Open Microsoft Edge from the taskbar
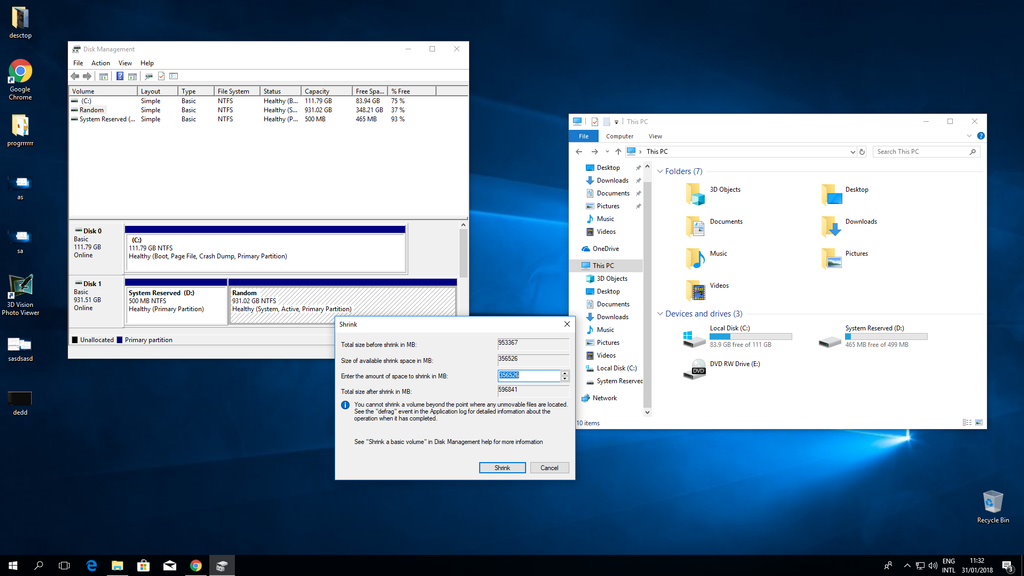Viewport: 1024px width, 576px height. pyautogui.click(x=91, y=566)
